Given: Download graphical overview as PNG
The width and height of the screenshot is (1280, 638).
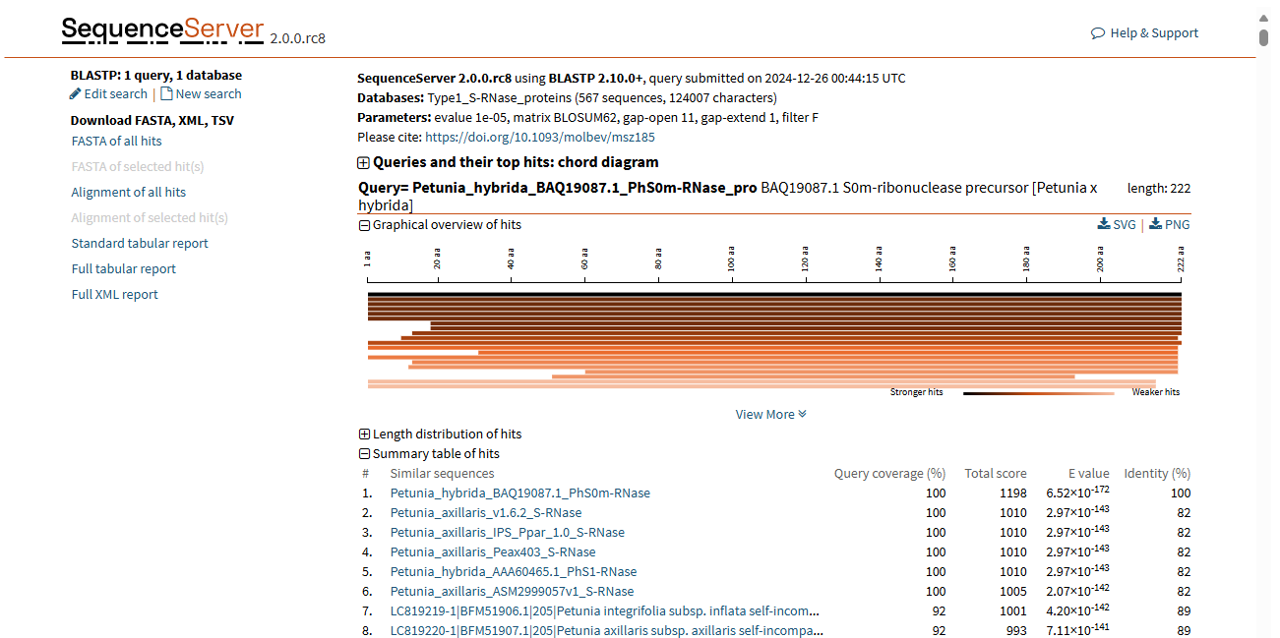Looking at the screenshot, I should [1169, 225].
